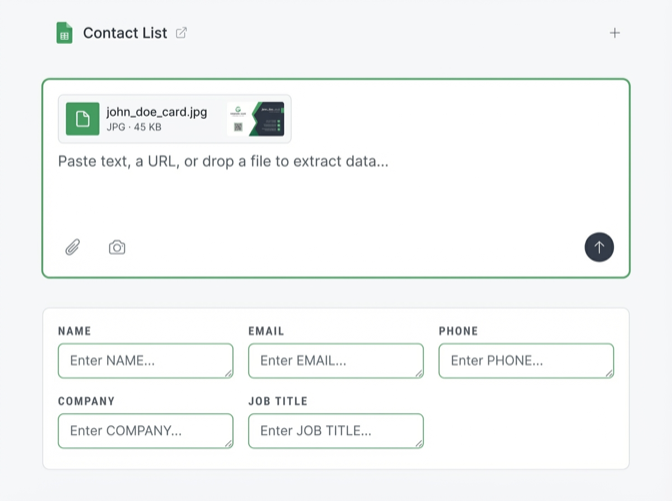Image resolution: width=672 pixels, height=501 pixels.
Task: Click the plus icon in the header
Action: point(615,33)
